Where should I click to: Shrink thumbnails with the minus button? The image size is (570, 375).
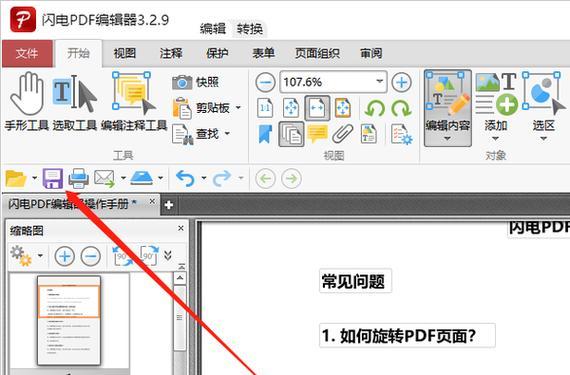pos(91,256)
